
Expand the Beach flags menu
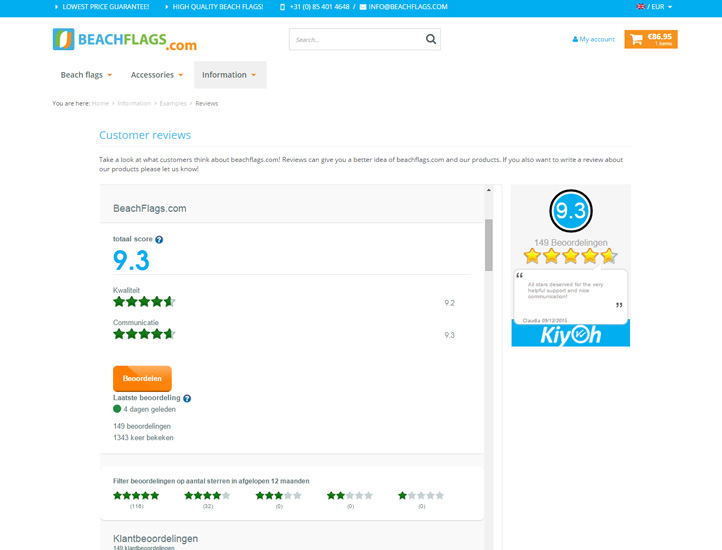pos(86,75)
